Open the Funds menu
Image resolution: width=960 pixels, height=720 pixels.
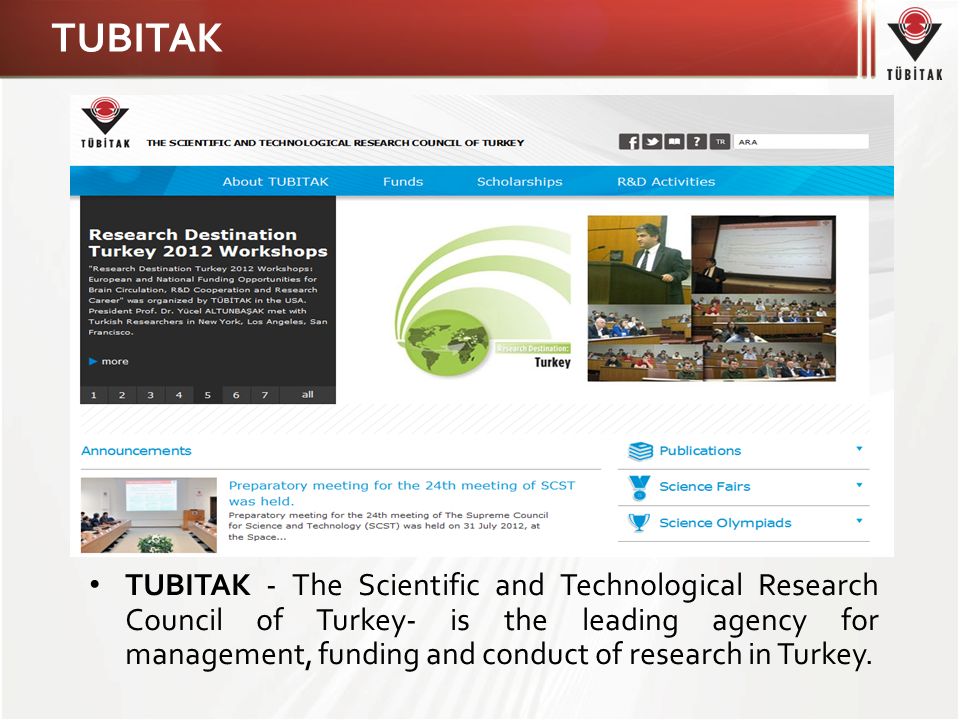403,182
